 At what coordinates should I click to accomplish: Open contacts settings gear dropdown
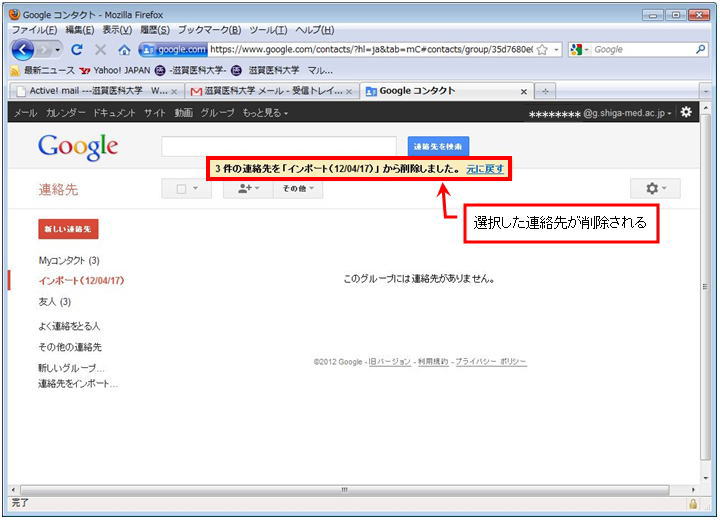(x=655, y=188)
